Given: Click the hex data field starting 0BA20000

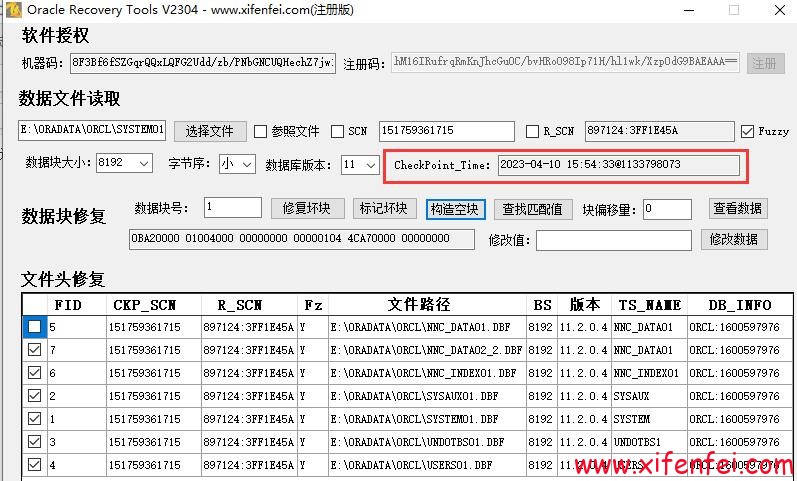Looking at the screenshot, I should (x=302, y=239).
